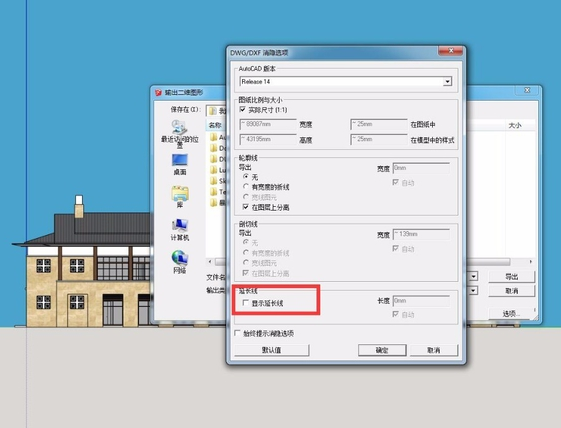The image size is (561, 428).
Task: Confirm with the 确定 button
Action: pos(382,350)
